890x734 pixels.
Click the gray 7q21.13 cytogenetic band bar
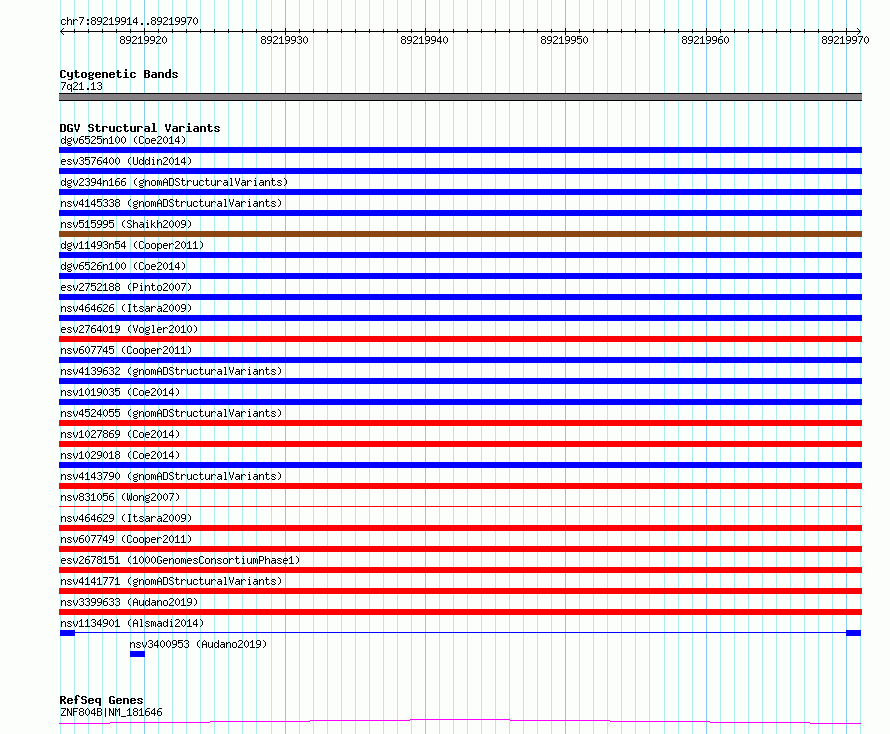tap(460, 97)
